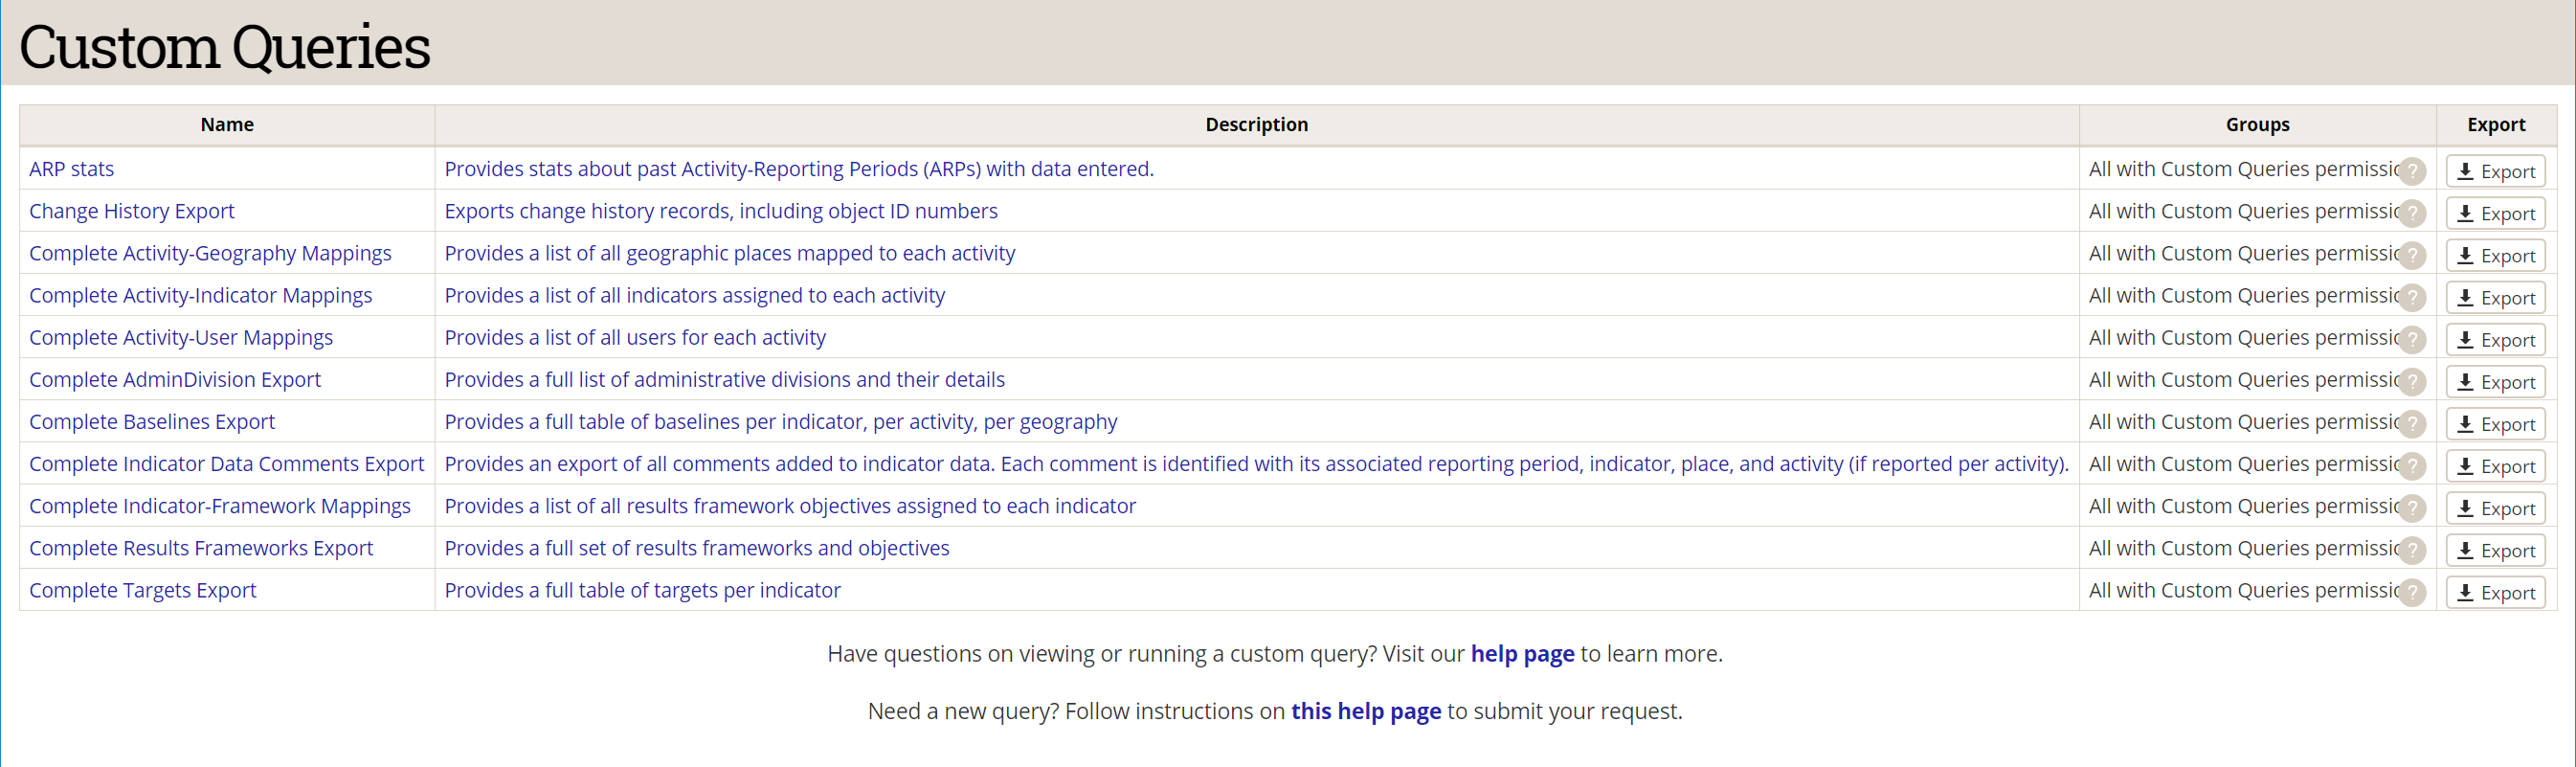Export the ARP stats query
This screenshot has width=2576, height=767.
pyautogui.click(x=2495, y=171)
